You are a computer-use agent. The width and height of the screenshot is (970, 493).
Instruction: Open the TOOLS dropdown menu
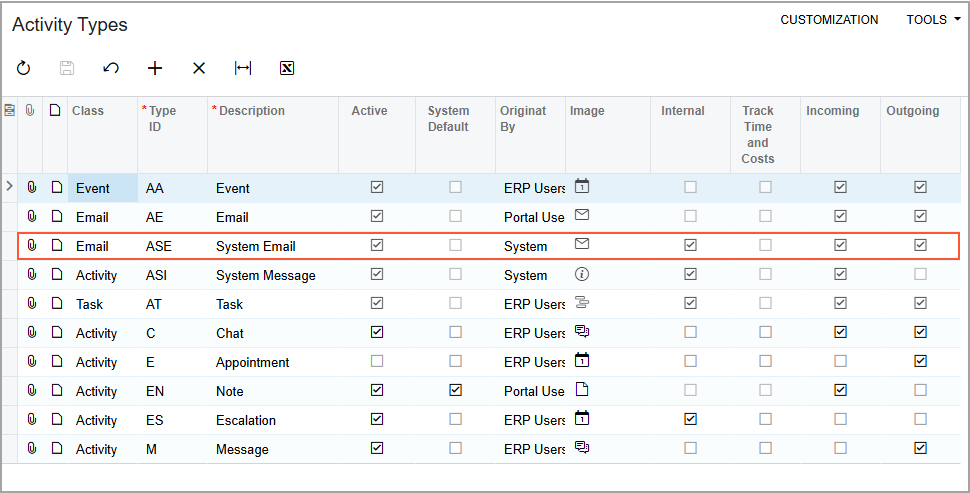[x=934, y=20]
